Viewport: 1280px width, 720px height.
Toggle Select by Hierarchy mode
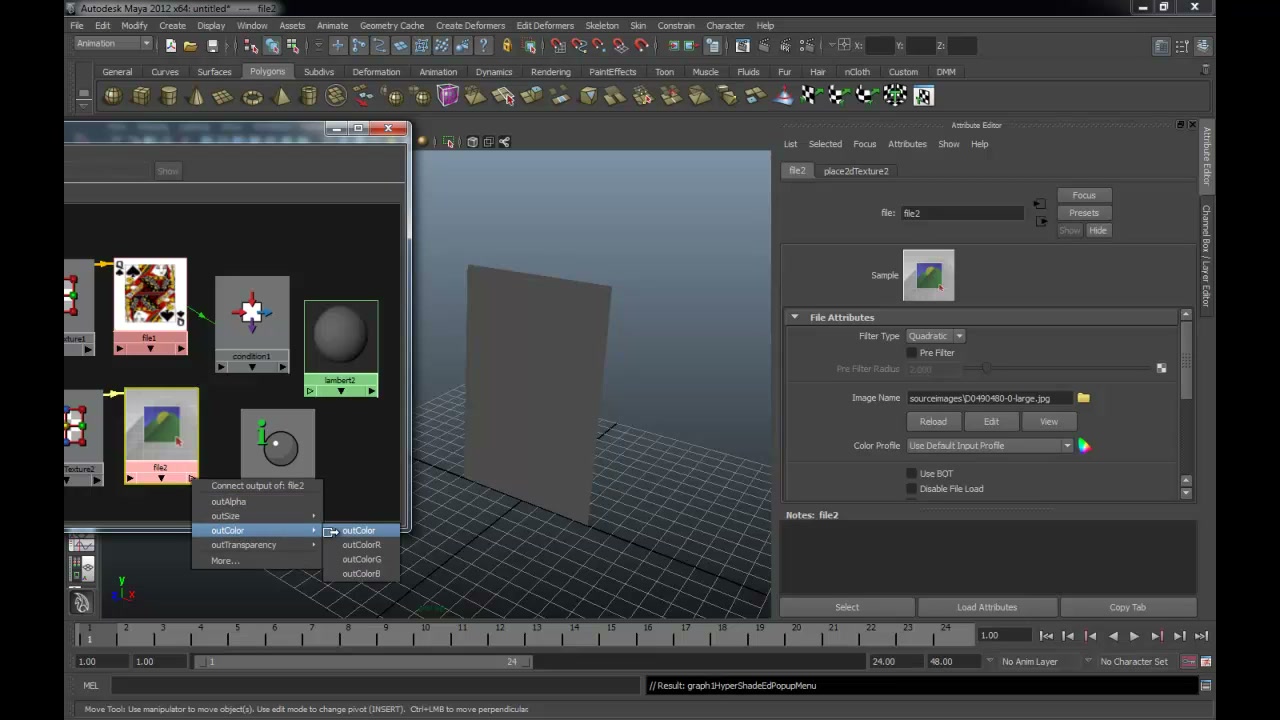[251, 45]
